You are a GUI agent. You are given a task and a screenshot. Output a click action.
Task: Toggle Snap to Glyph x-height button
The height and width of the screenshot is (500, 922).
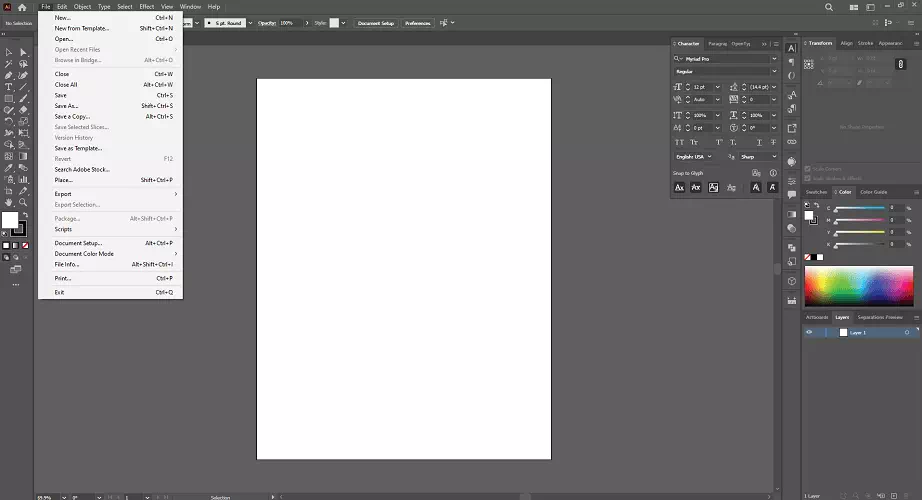tap(696, 188)
